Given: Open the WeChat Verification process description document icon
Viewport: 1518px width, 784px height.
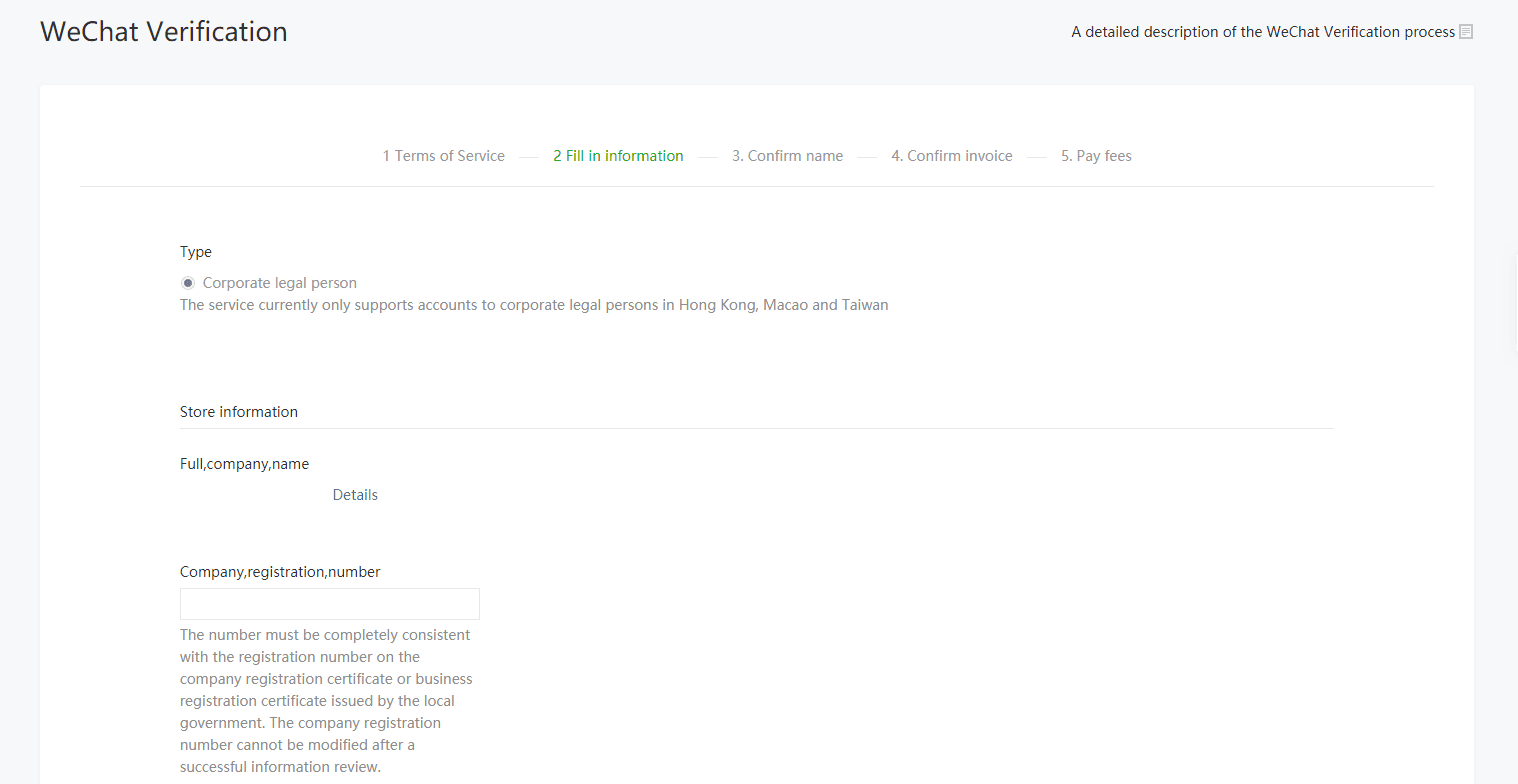Looking at the screenshot, I should (x=1466, y=32).
